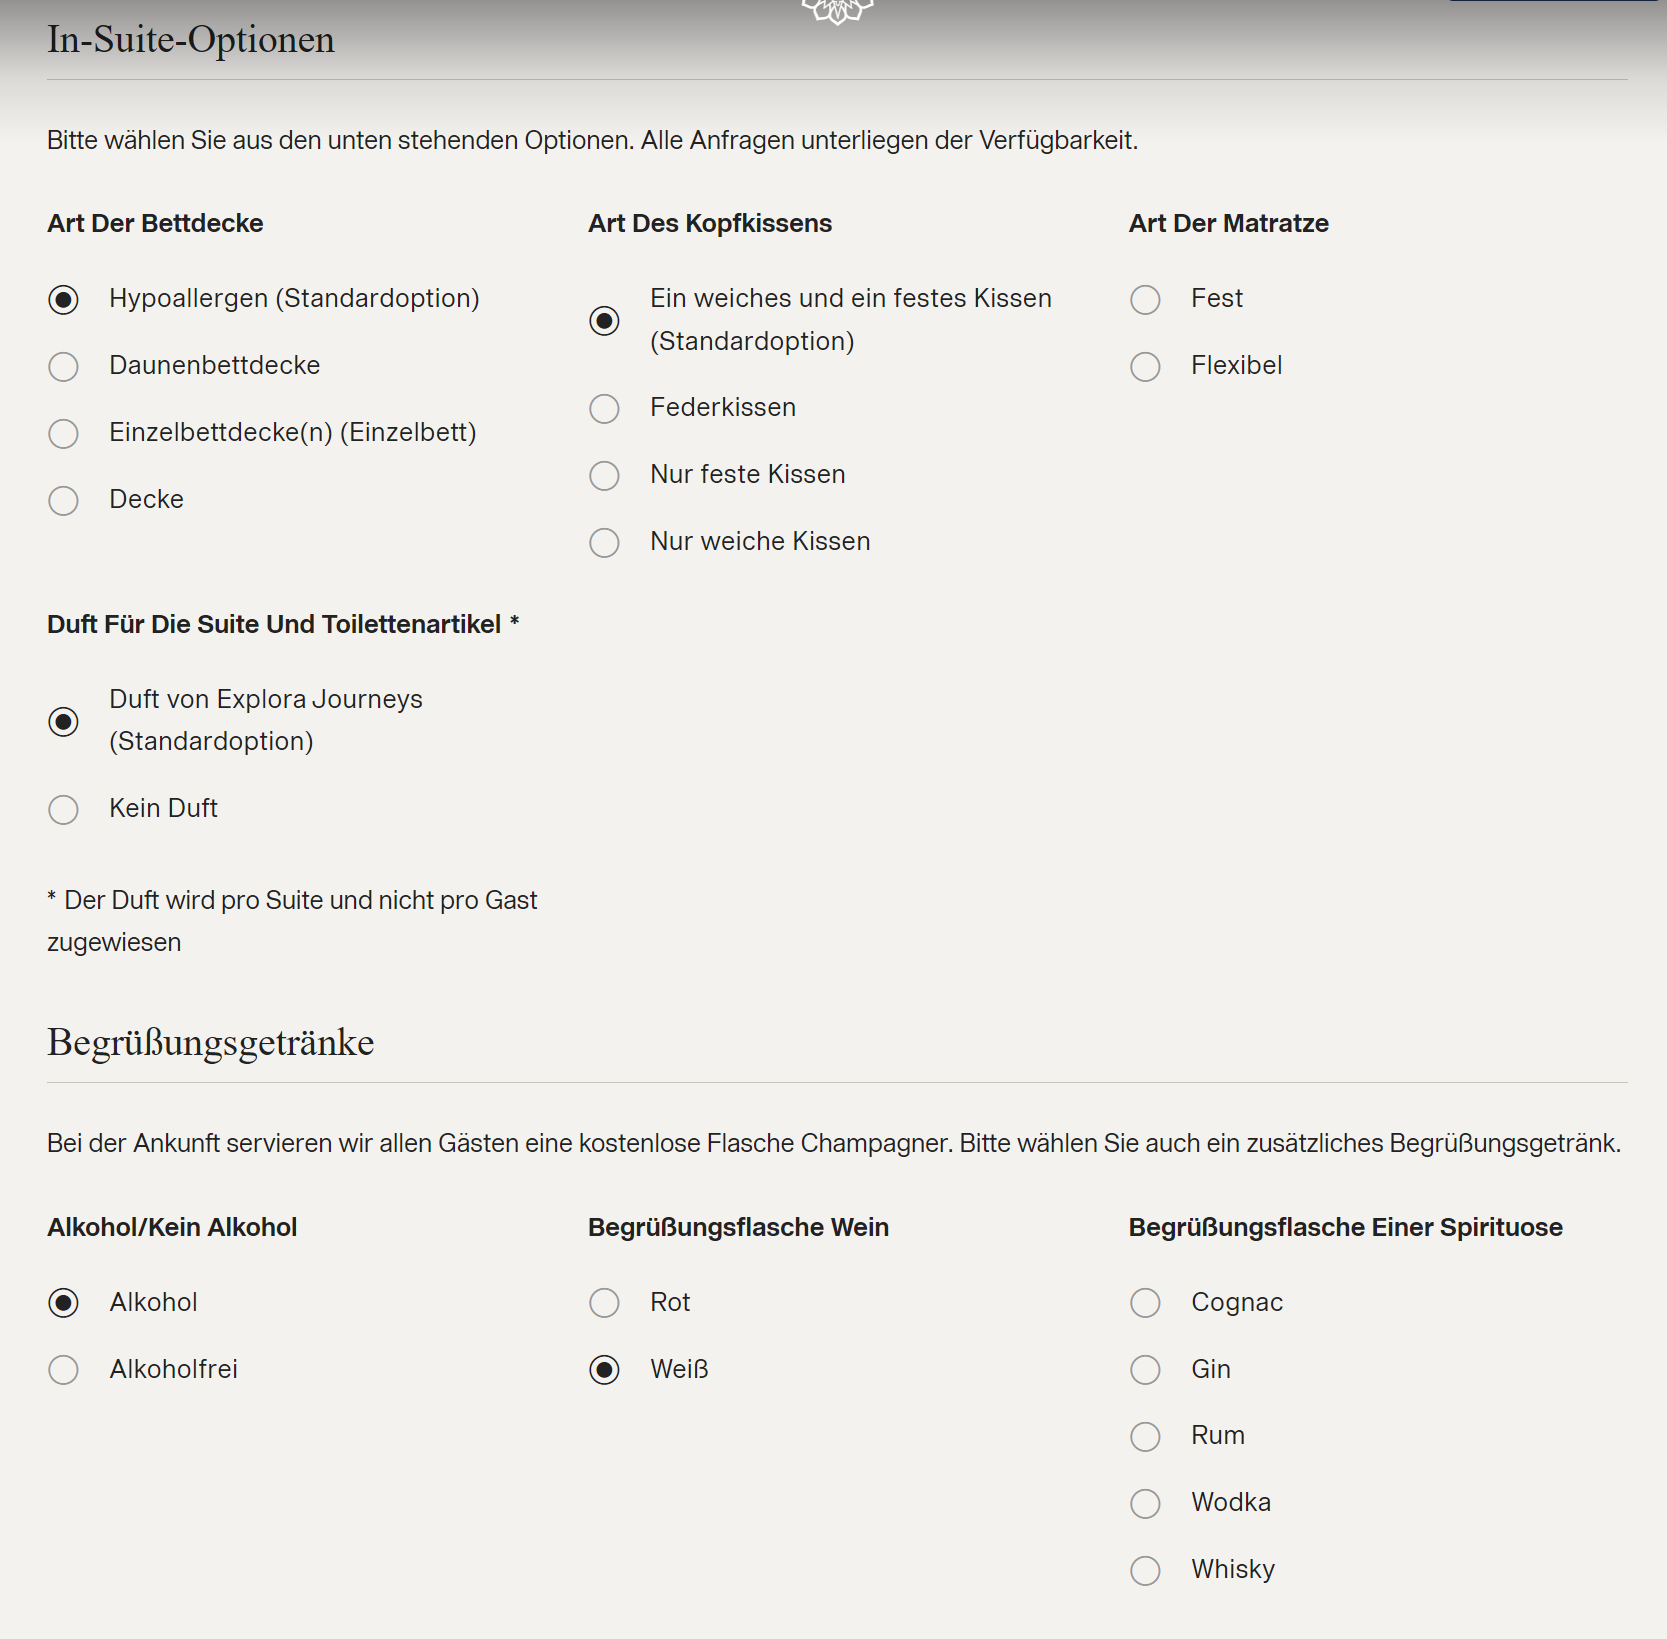Select Duft von Explora Journeys option
This screenshot has width=1667, height=1639.
click(64, 722)
